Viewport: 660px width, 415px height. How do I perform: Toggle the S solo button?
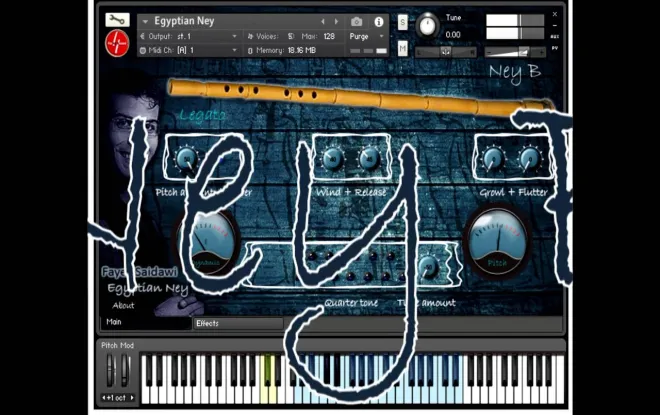pos(403,22)
